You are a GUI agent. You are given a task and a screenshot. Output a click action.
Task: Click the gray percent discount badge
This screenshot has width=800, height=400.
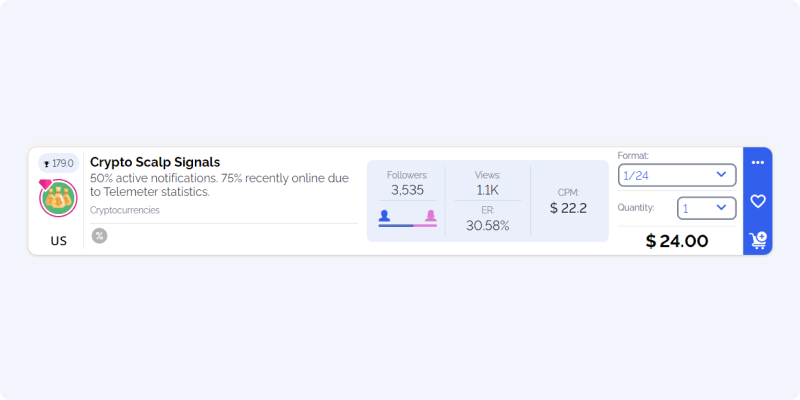point(99,236)
